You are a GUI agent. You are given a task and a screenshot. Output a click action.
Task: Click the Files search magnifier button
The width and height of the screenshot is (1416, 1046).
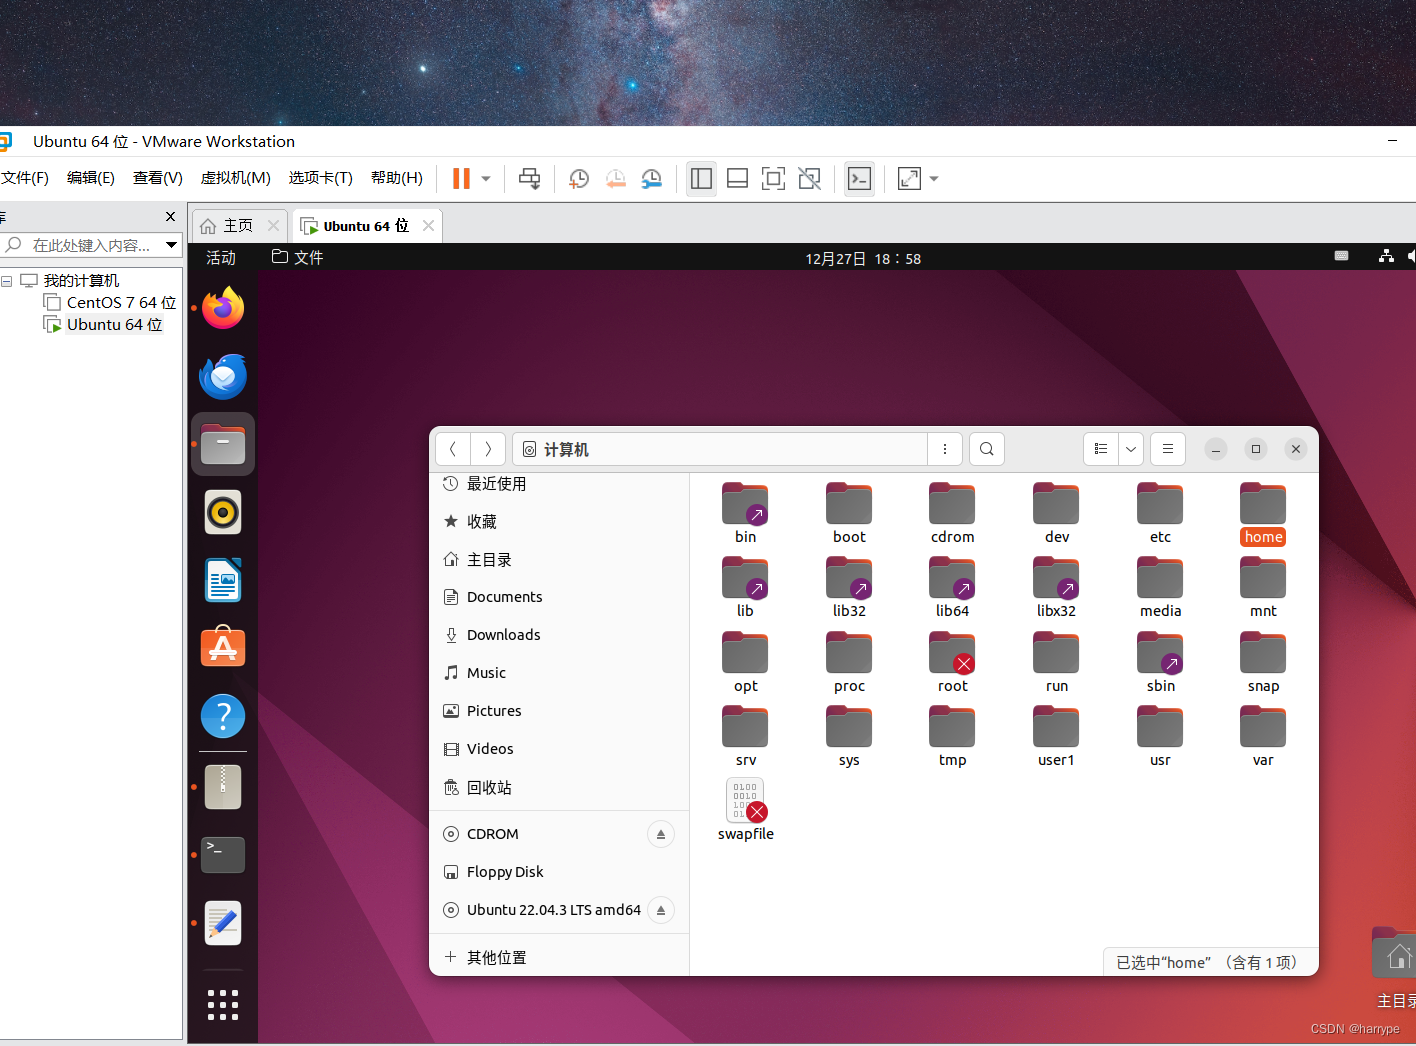pyautogui.click(x=987, y=449)
